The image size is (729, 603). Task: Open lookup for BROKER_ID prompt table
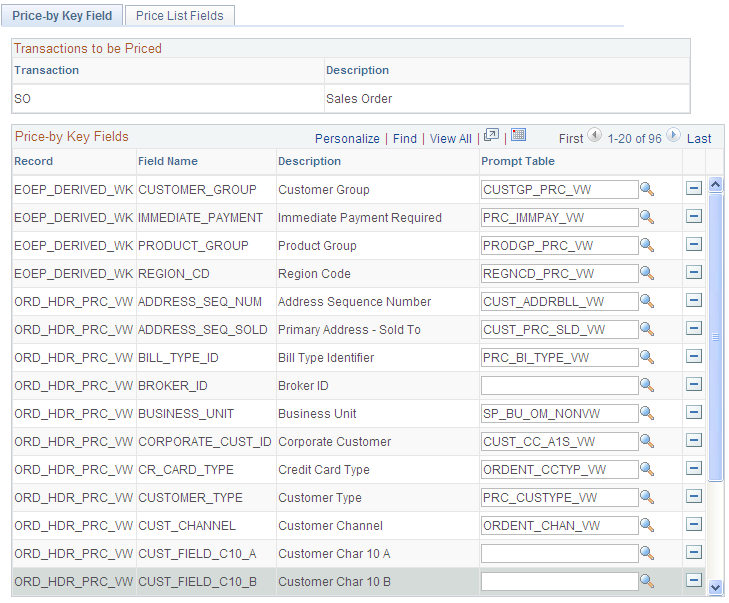tap(647, 385)
